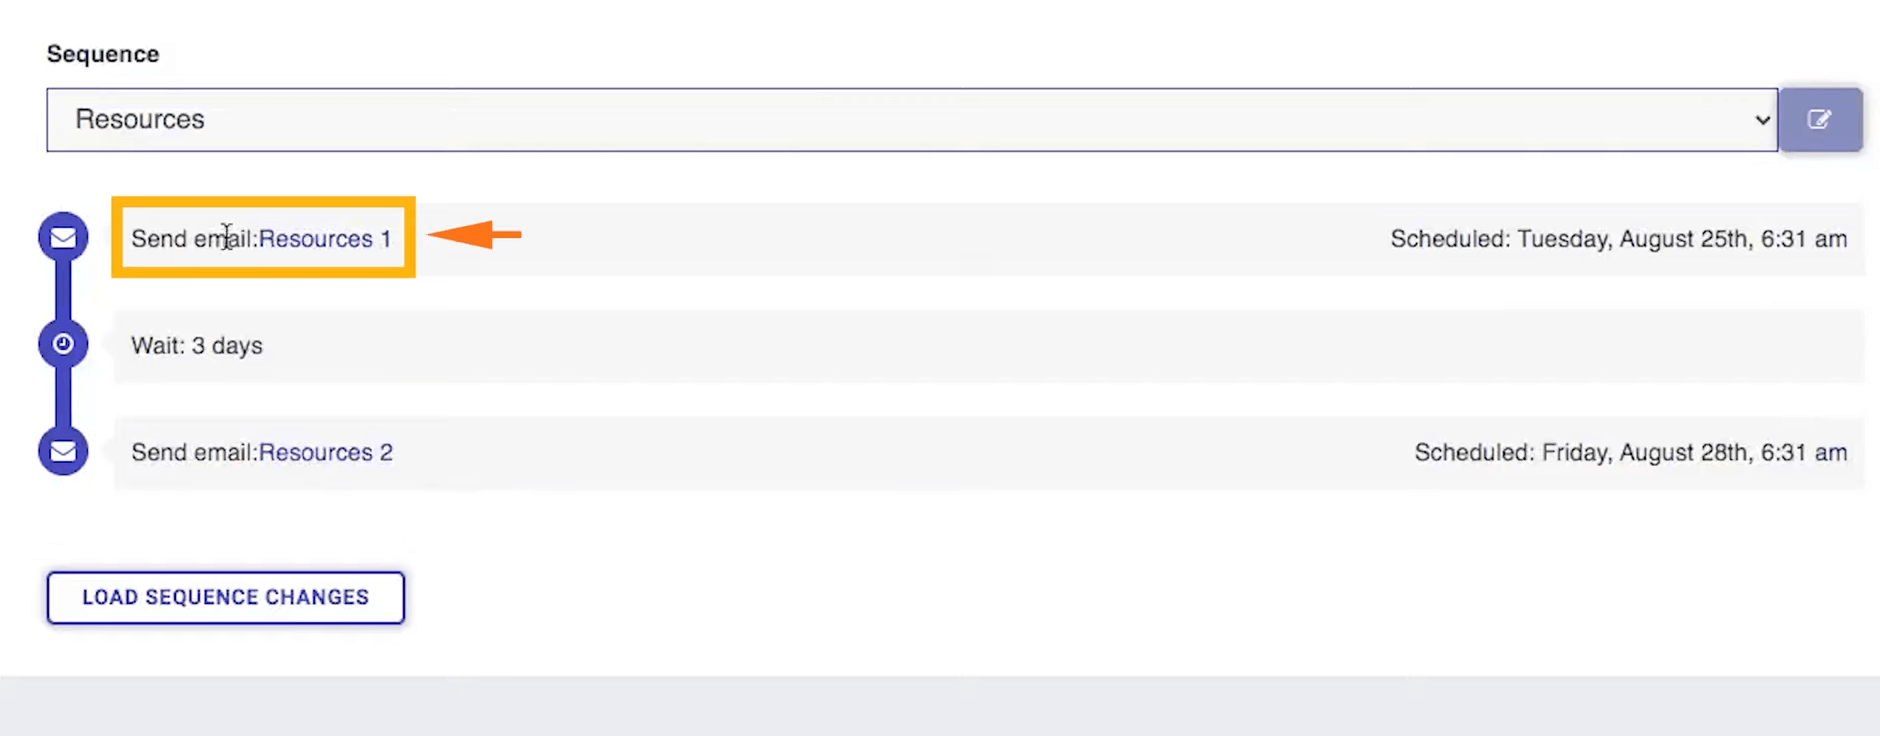
Task: Select the clock icon for wait step
Action: [x=63, y=344]
